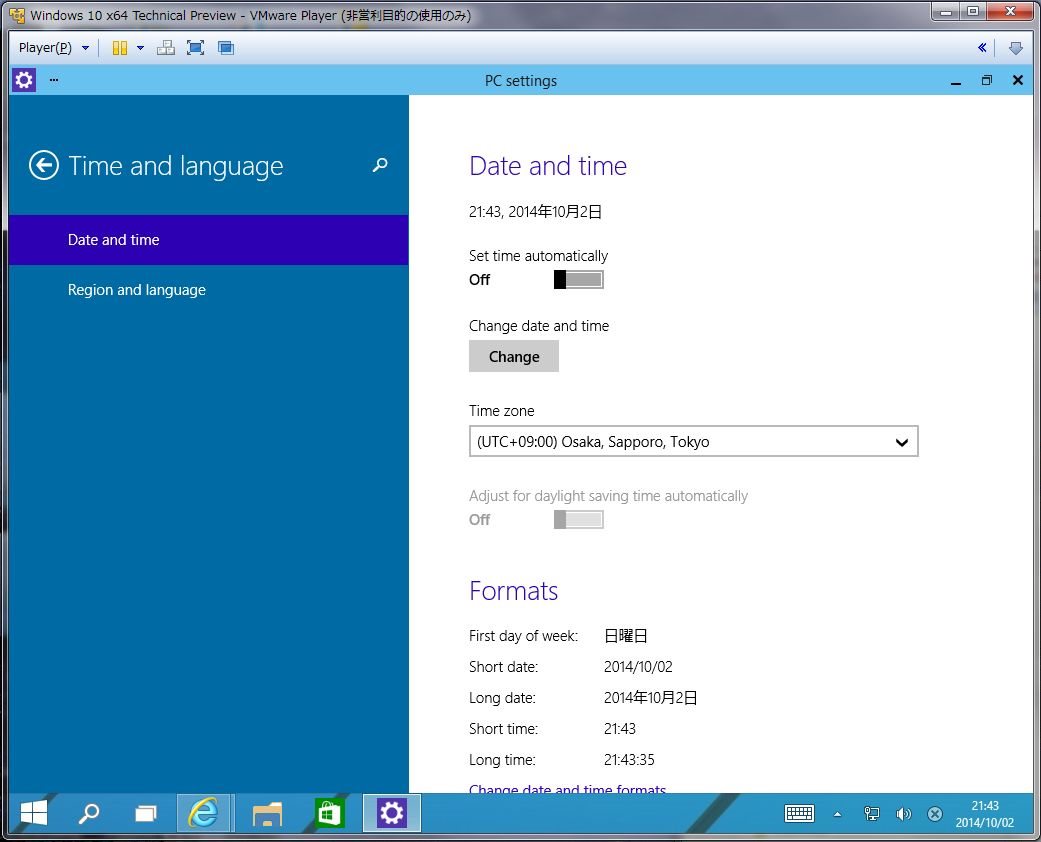The width and height of the screenshot is (1041, 842).
Task: Click the Long time value 21:43:35
Action: coord(629,760)
